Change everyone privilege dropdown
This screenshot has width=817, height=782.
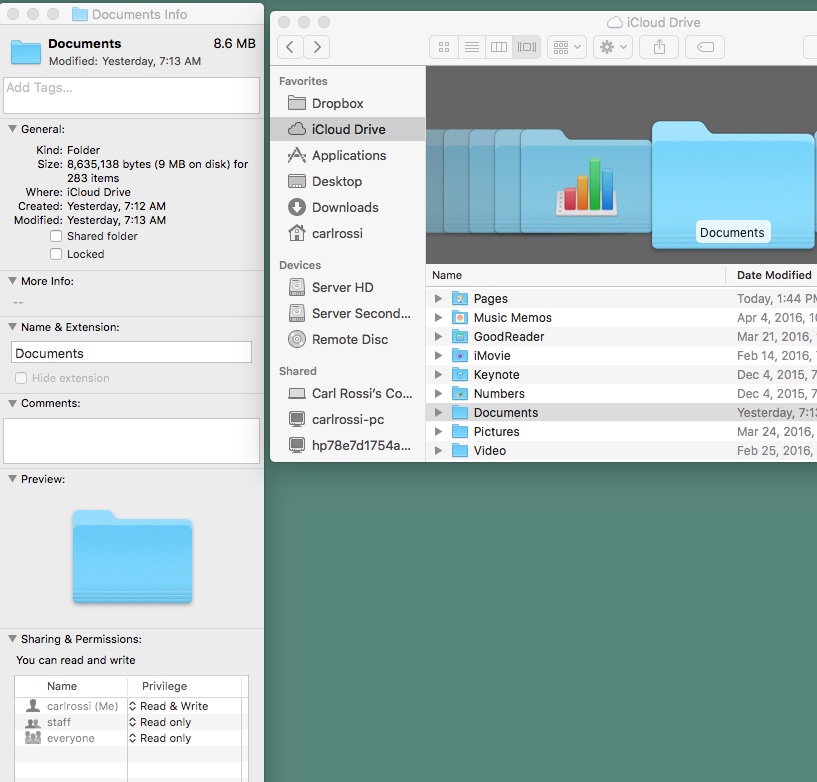(x=184, y=738)
